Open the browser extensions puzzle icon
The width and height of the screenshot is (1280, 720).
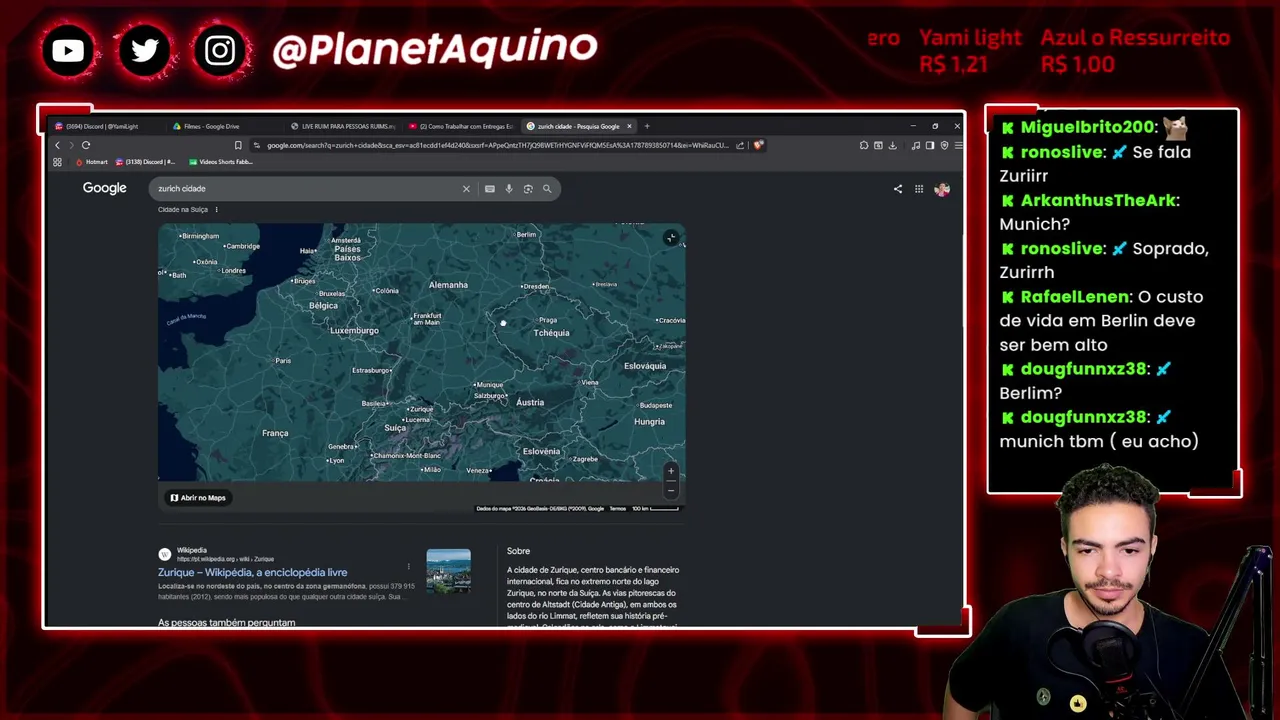[x=864, y=145]
